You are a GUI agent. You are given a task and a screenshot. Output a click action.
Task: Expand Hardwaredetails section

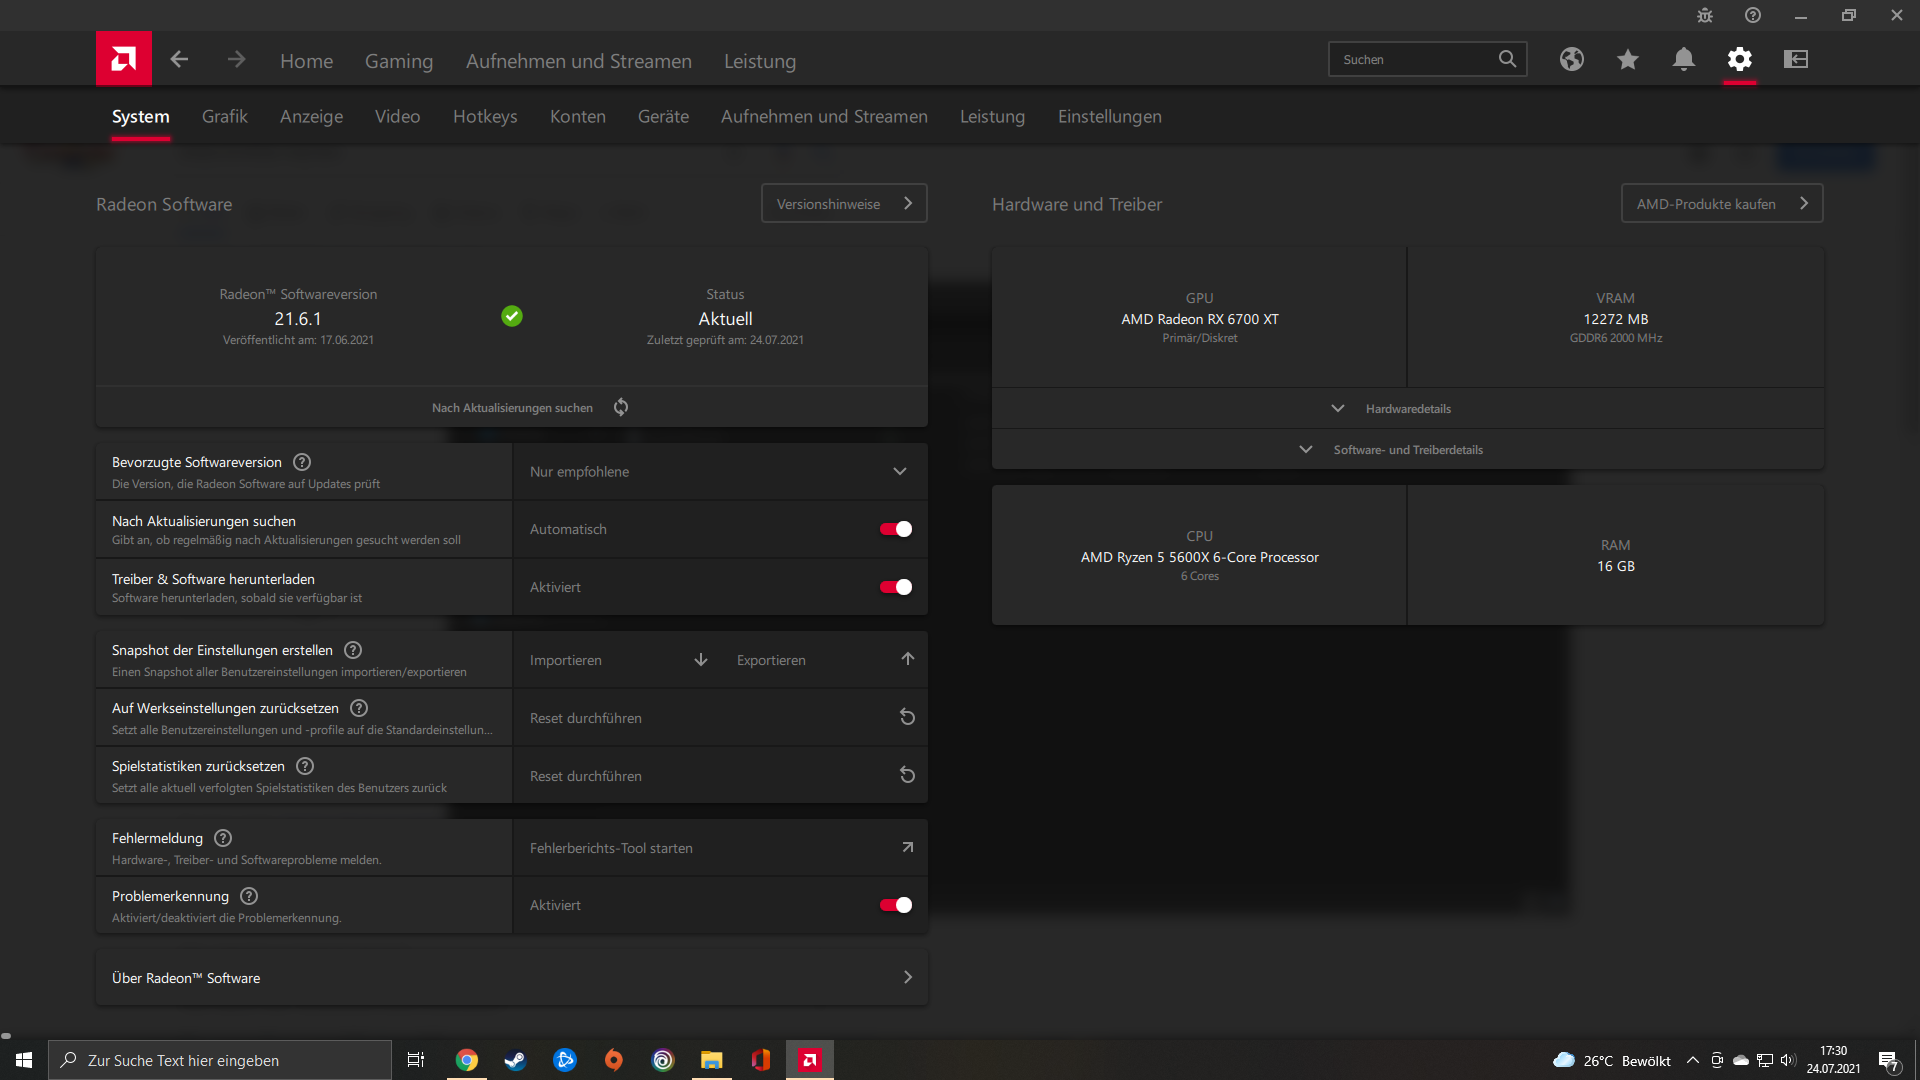[x=1408, y=409]
